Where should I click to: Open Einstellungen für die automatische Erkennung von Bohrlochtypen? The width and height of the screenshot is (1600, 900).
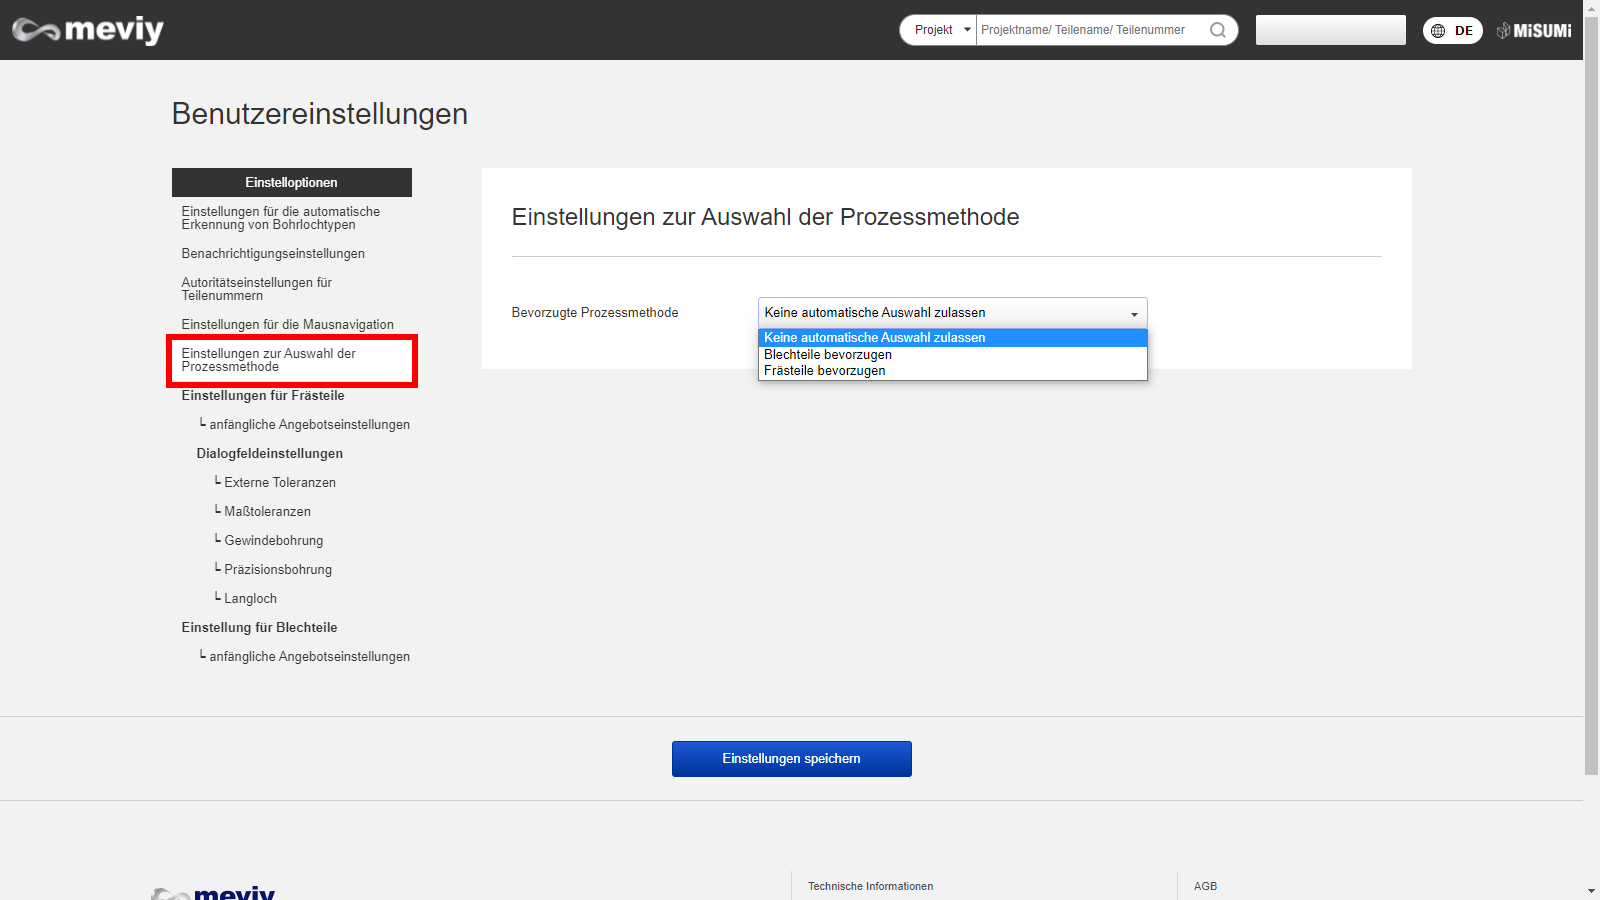click(x=281, y=218)
